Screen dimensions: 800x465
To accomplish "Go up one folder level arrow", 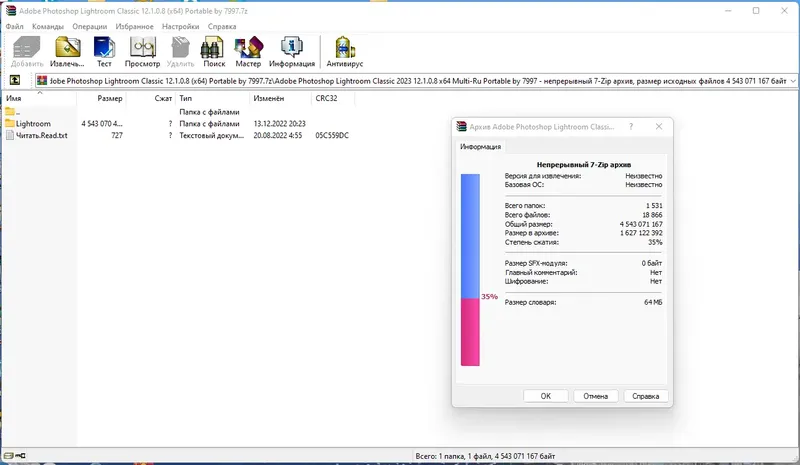I will coord(15,80).
